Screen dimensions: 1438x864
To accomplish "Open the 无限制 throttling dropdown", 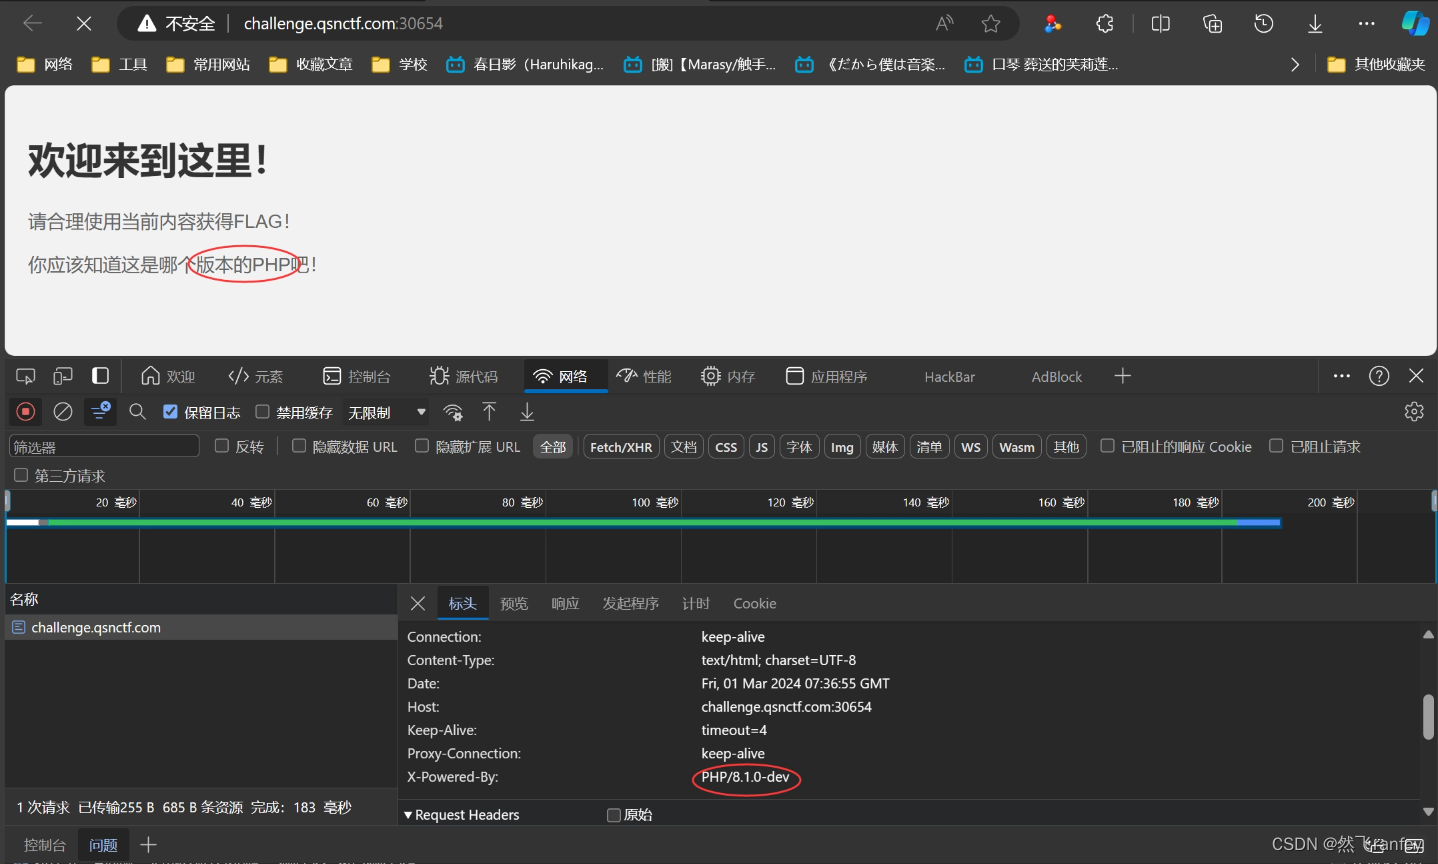I will (x=387, y=412).
